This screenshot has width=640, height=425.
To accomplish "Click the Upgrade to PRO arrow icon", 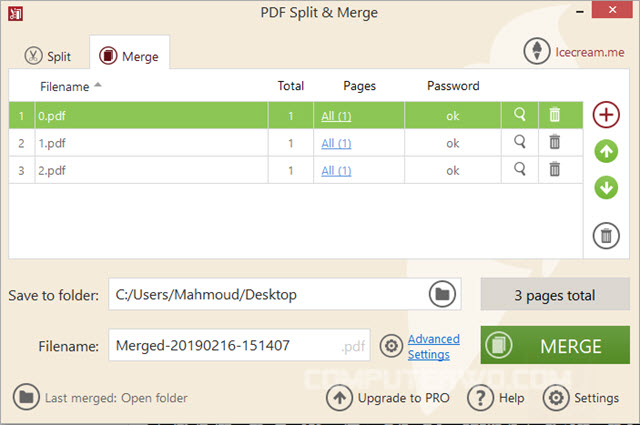I will click(339, 398).
